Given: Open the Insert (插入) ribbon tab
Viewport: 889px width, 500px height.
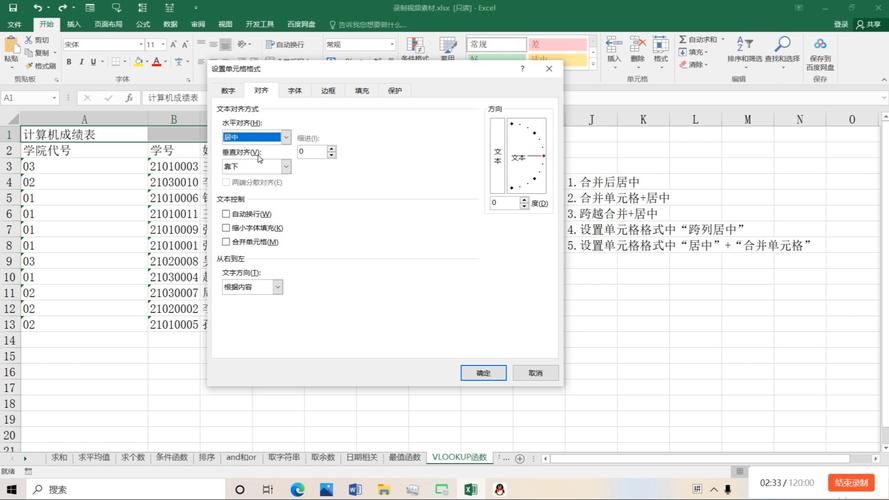Looking at the screenshot, I should (x=74, y=24).
